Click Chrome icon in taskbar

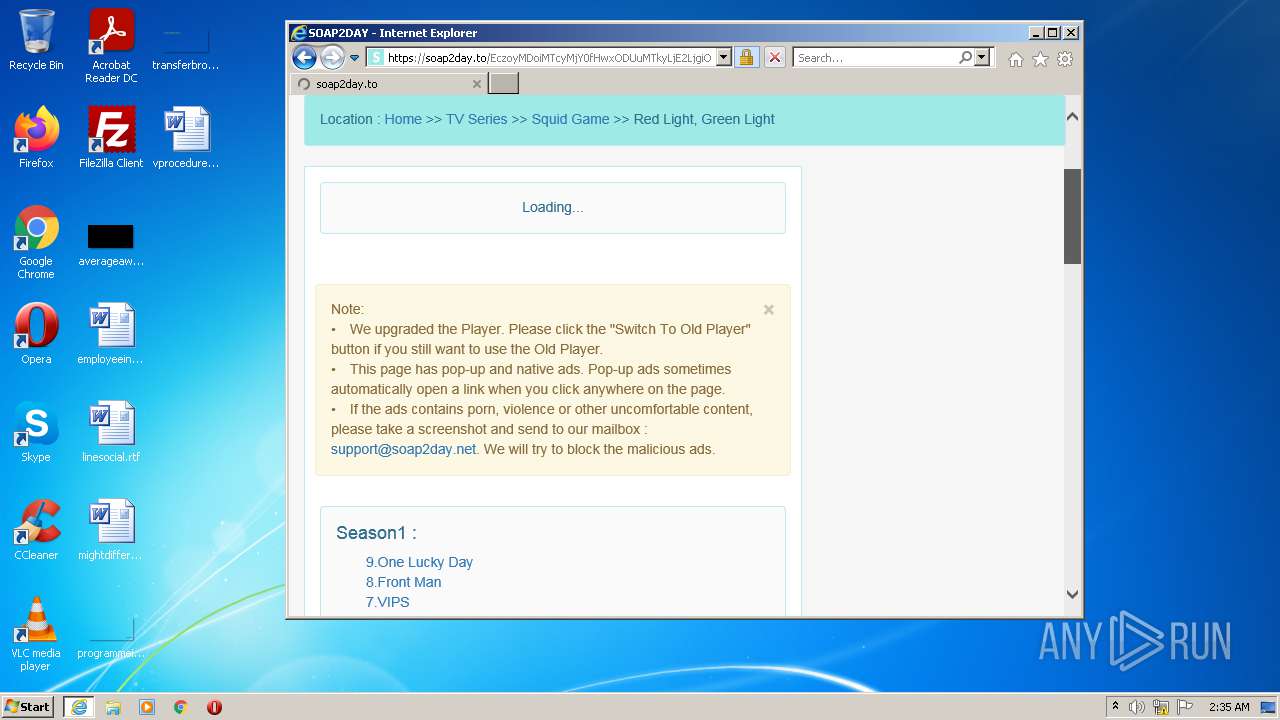[x=181, y=707]
